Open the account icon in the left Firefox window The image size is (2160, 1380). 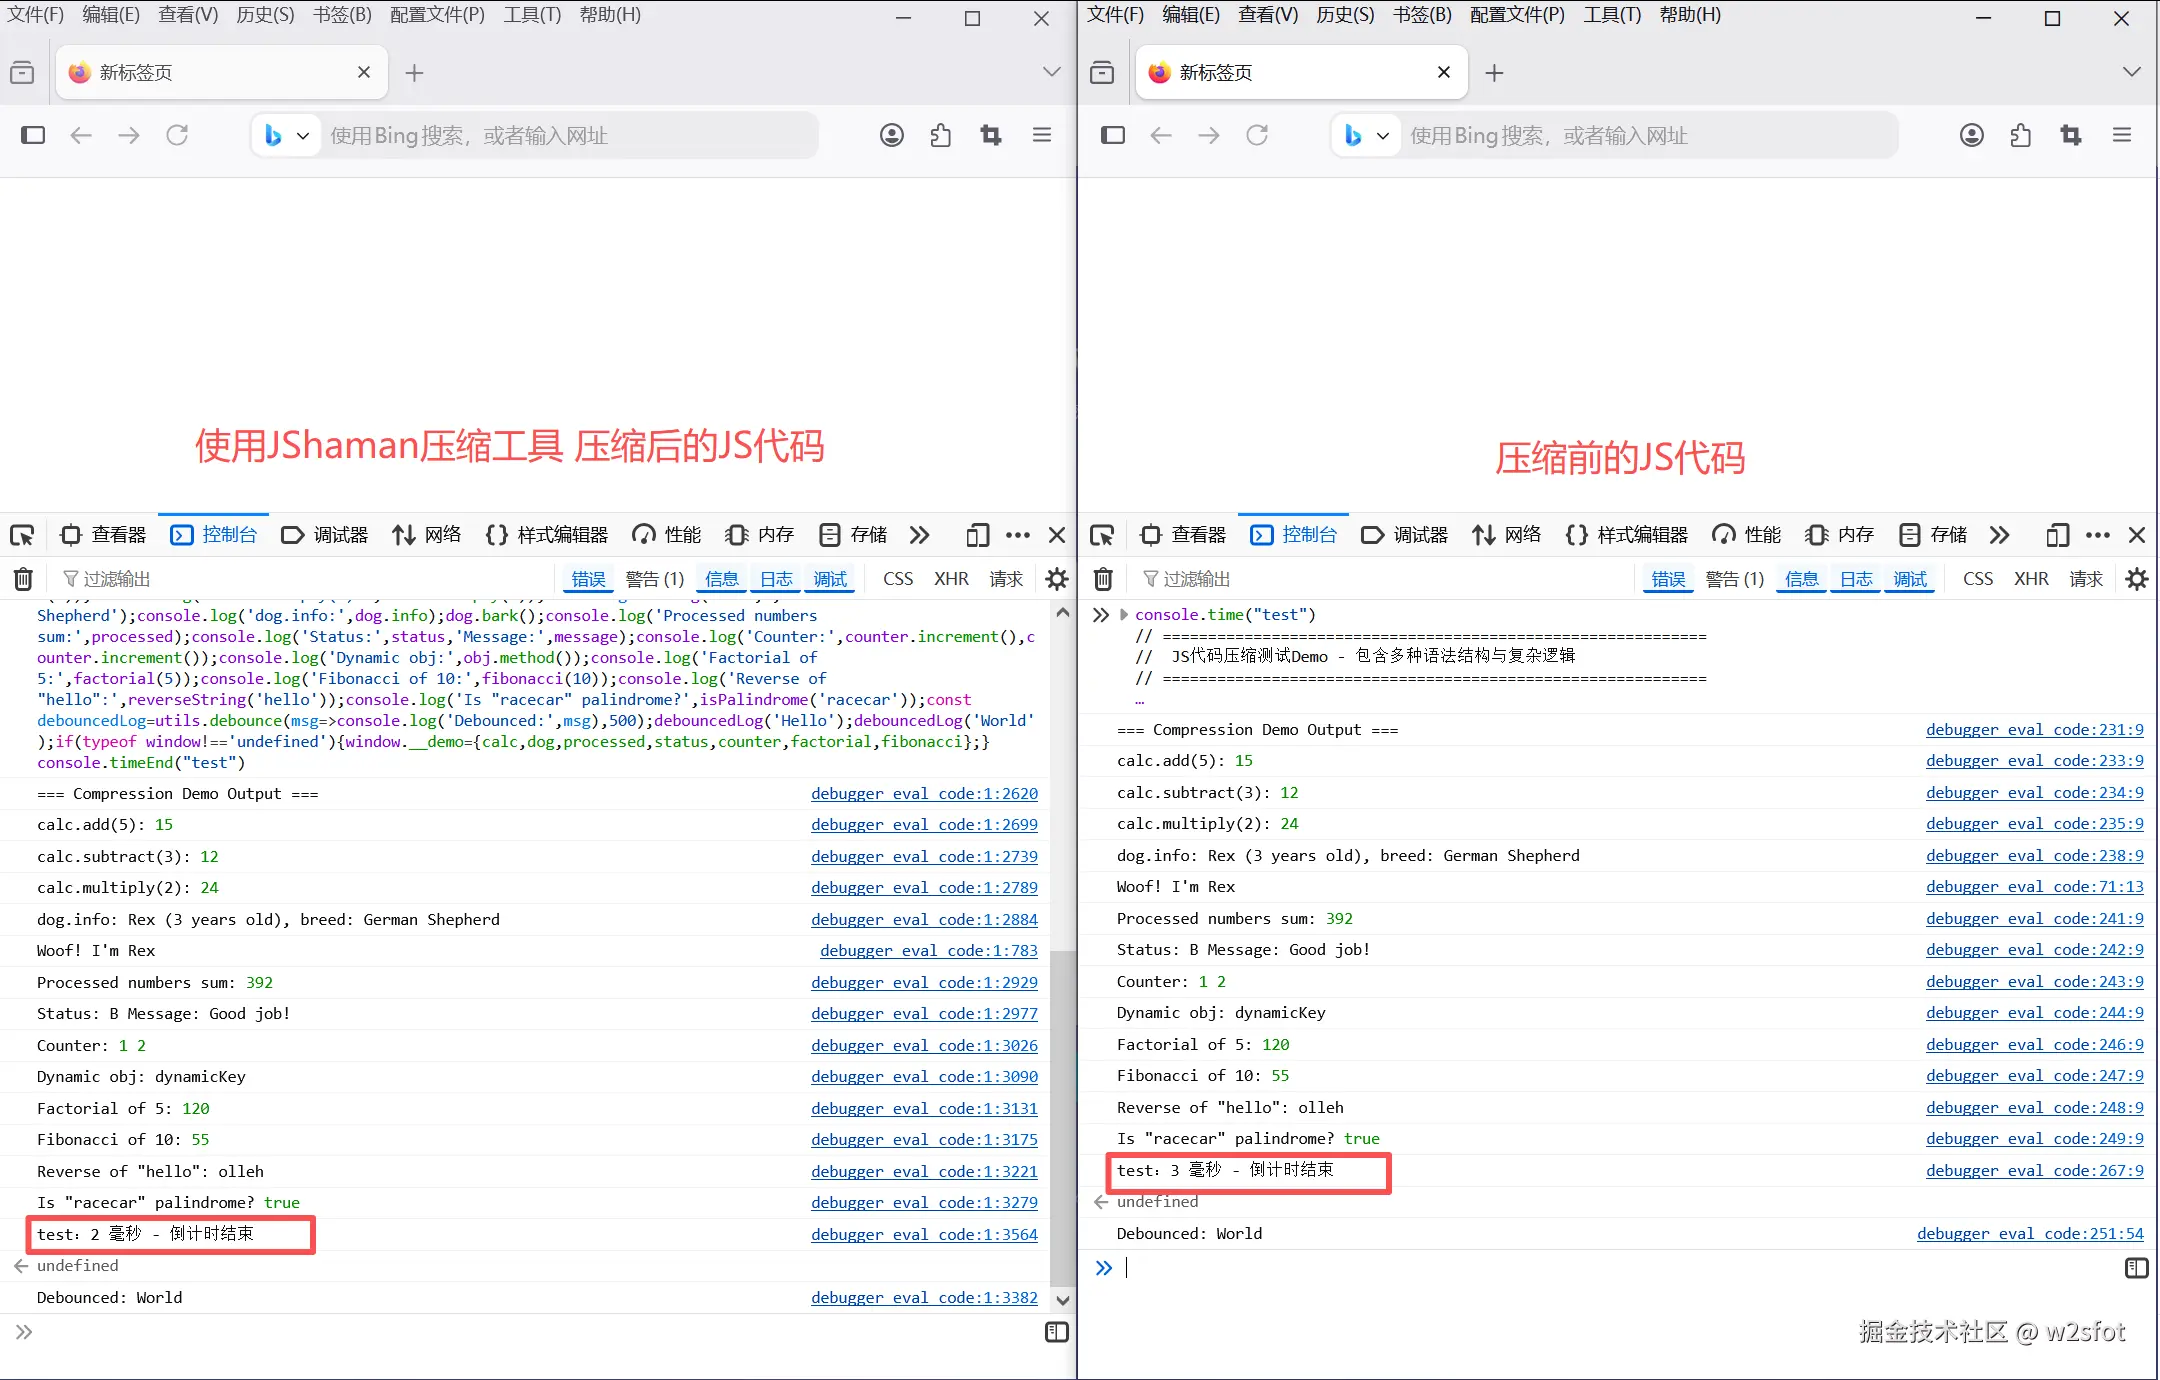892,135
